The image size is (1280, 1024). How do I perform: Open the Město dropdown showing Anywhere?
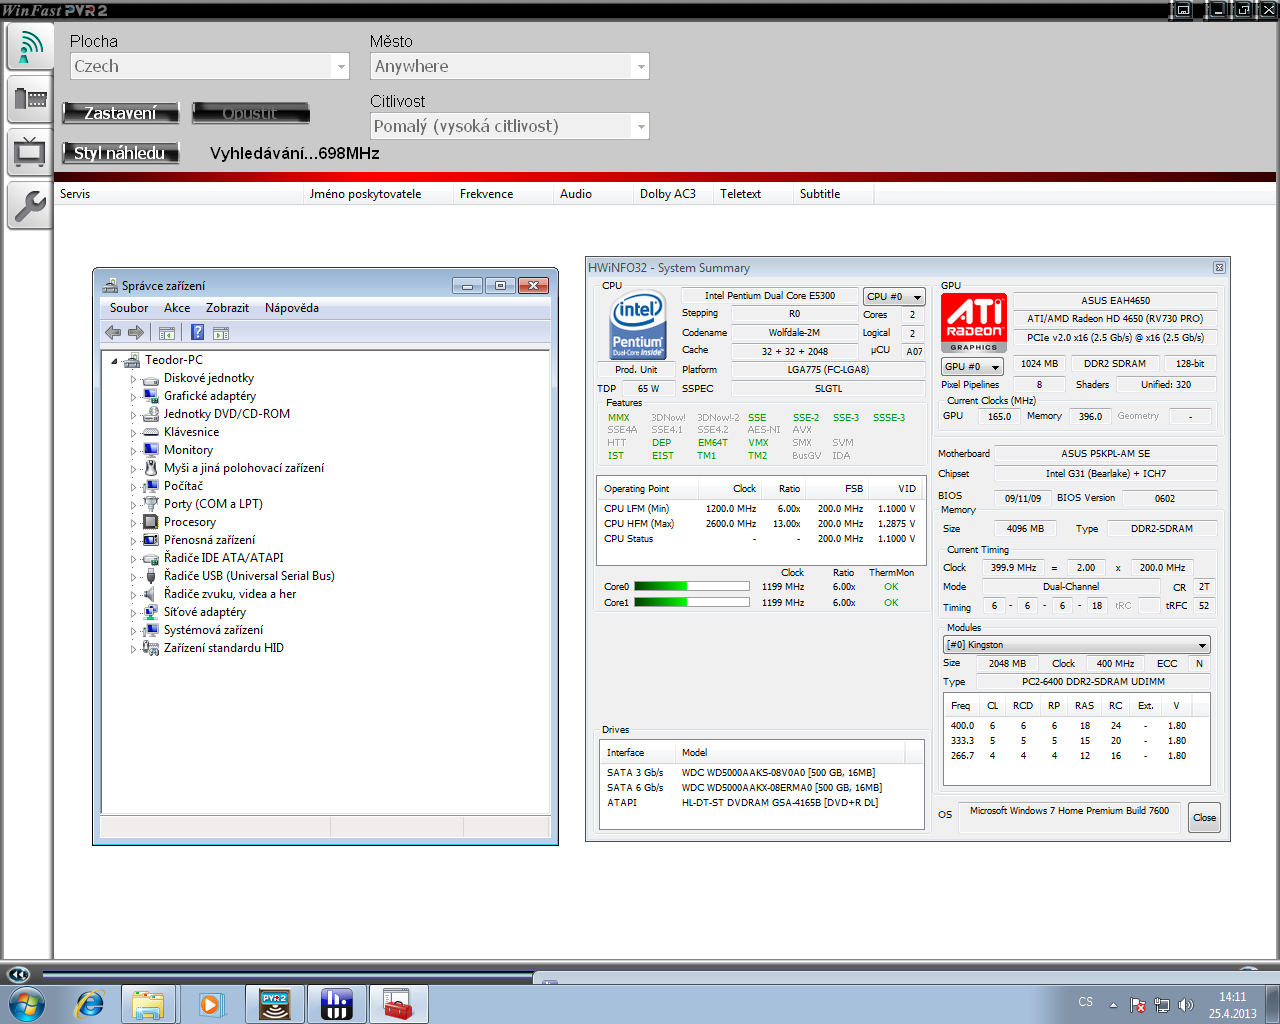pos(510,66)
